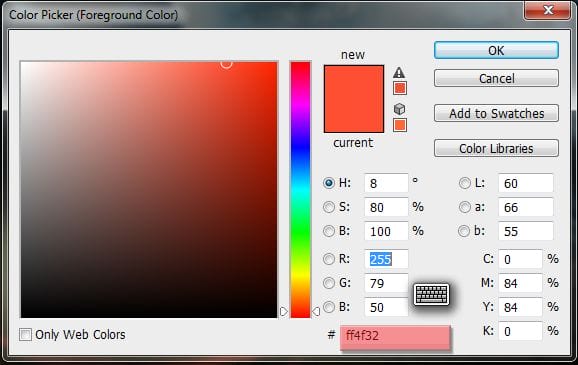Click the Lab a field showing 66
578x365 pixels.
pos(526,207)
